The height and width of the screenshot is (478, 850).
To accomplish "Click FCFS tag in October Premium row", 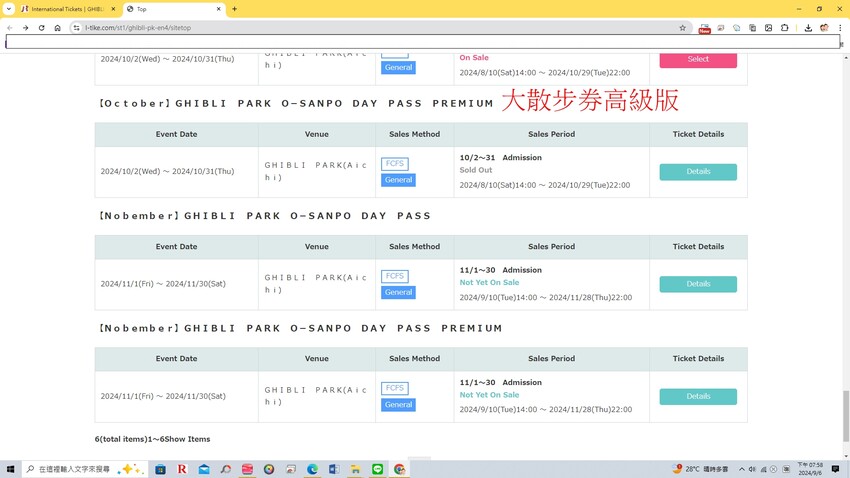I will point(395,163).
